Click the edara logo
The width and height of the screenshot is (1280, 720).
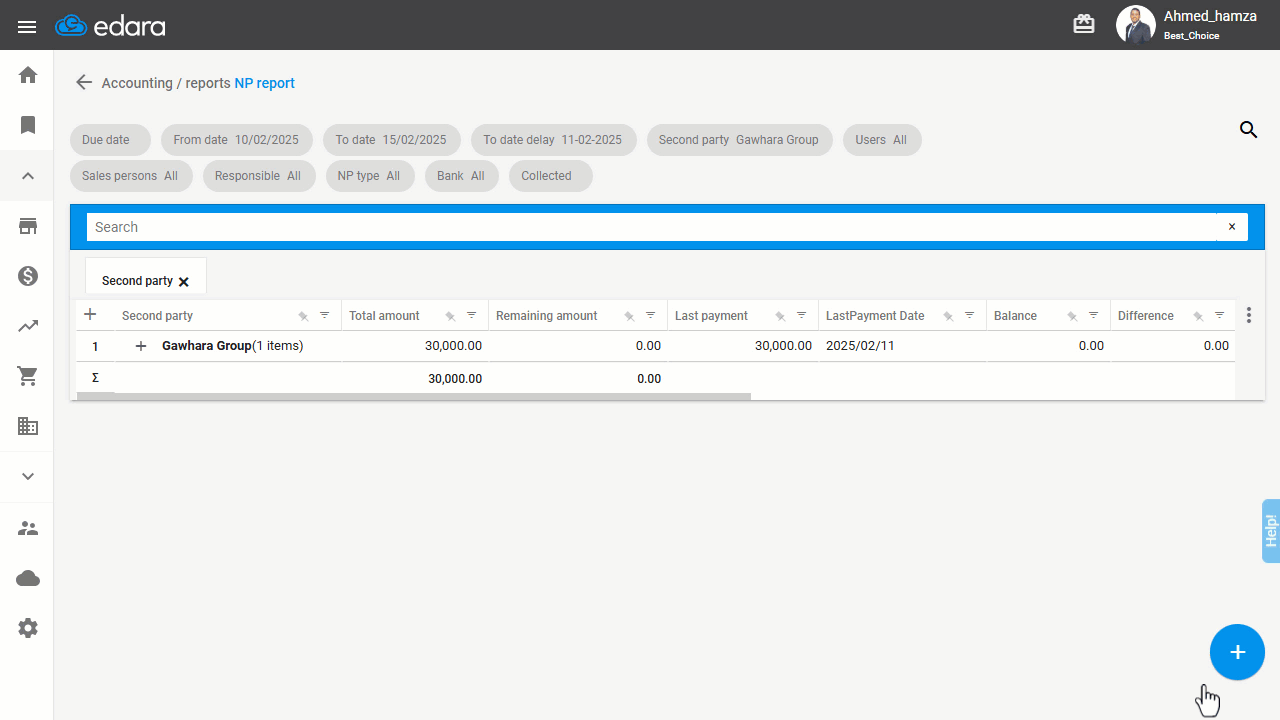tap(110, 26)
